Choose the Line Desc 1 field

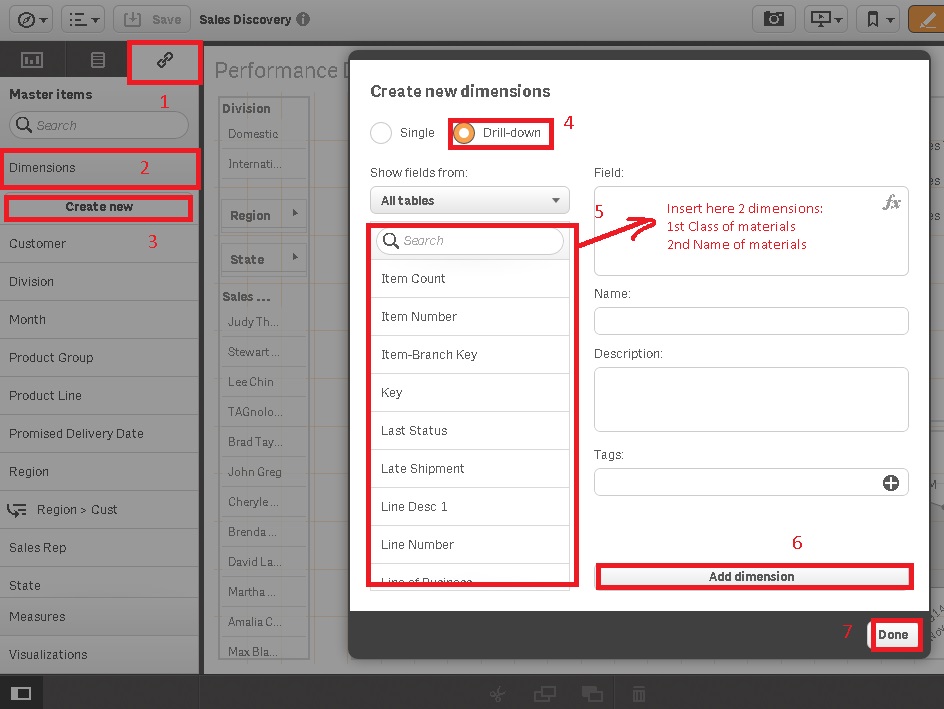(x=470, y=506)
